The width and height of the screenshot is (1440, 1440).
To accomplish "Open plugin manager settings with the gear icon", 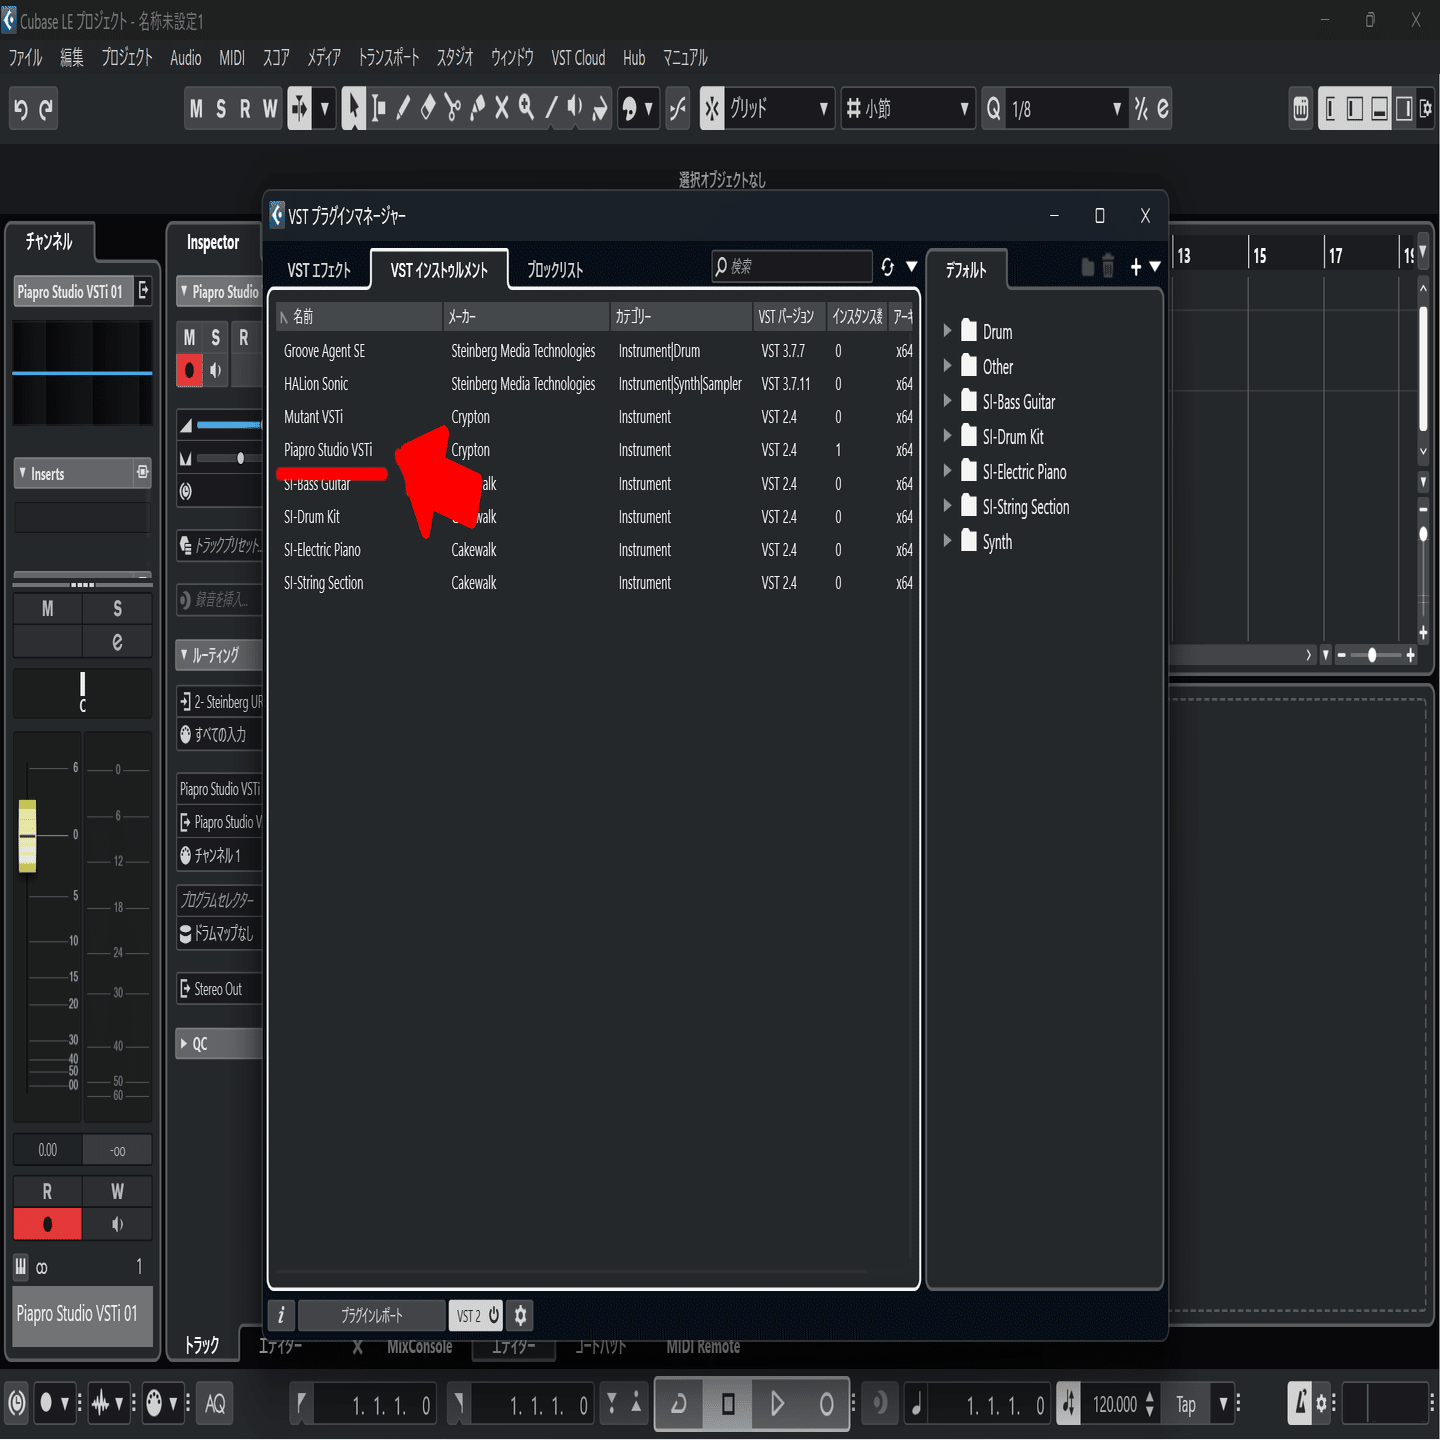I will (520, 1315).
